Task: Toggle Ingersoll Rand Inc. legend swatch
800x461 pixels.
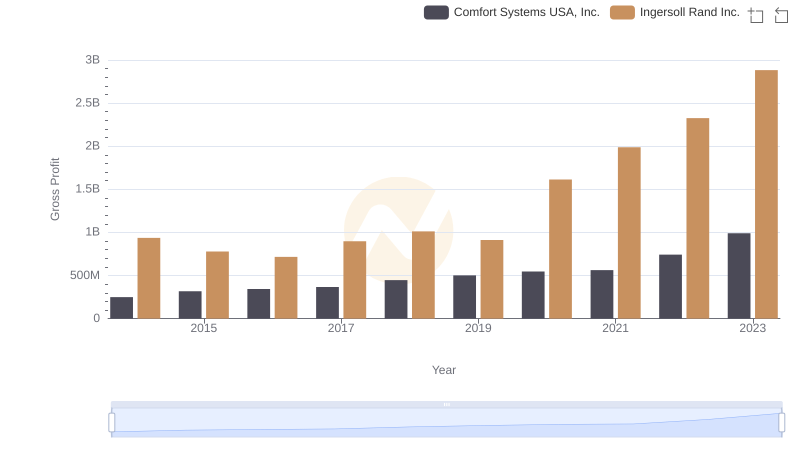Action: [x=622, y=12]
